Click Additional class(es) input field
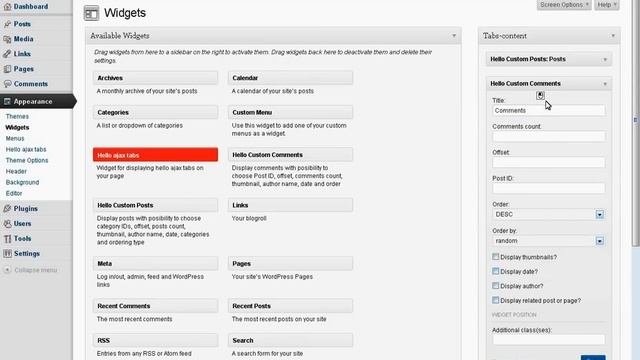 tap(548, 340)
